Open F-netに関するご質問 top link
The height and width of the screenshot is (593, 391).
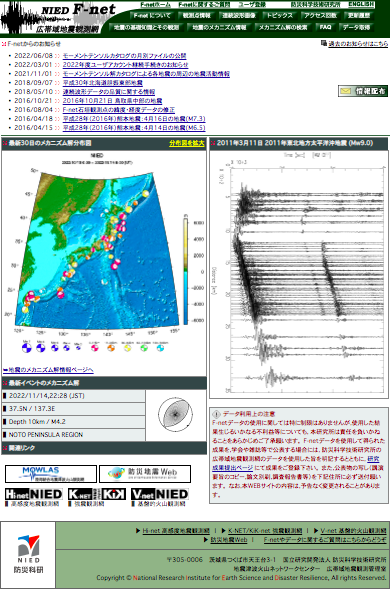(x=204, y=5)
